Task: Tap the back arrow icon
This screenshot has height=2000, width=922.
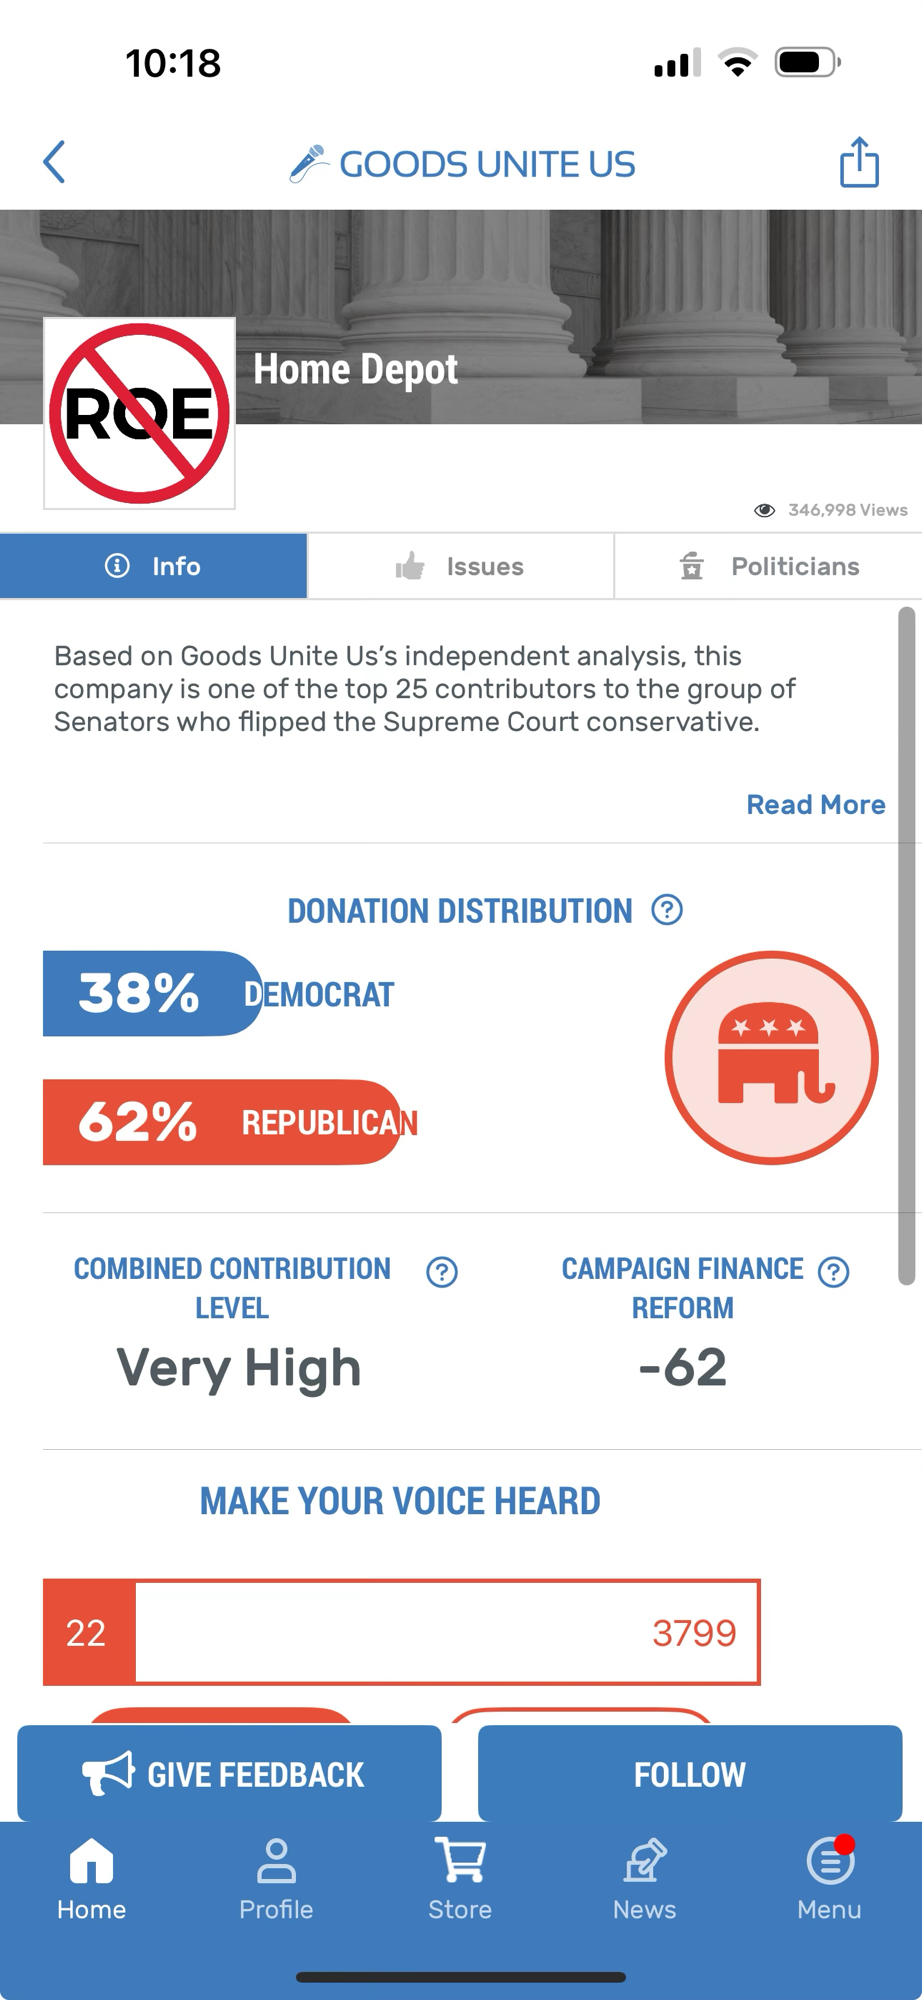Action: 55,162
